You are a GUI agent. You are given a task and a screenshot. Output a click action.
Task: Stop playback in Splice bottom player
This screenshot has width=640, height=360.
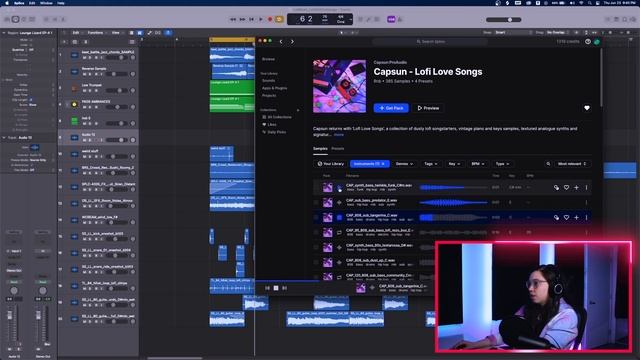point(276,288)
